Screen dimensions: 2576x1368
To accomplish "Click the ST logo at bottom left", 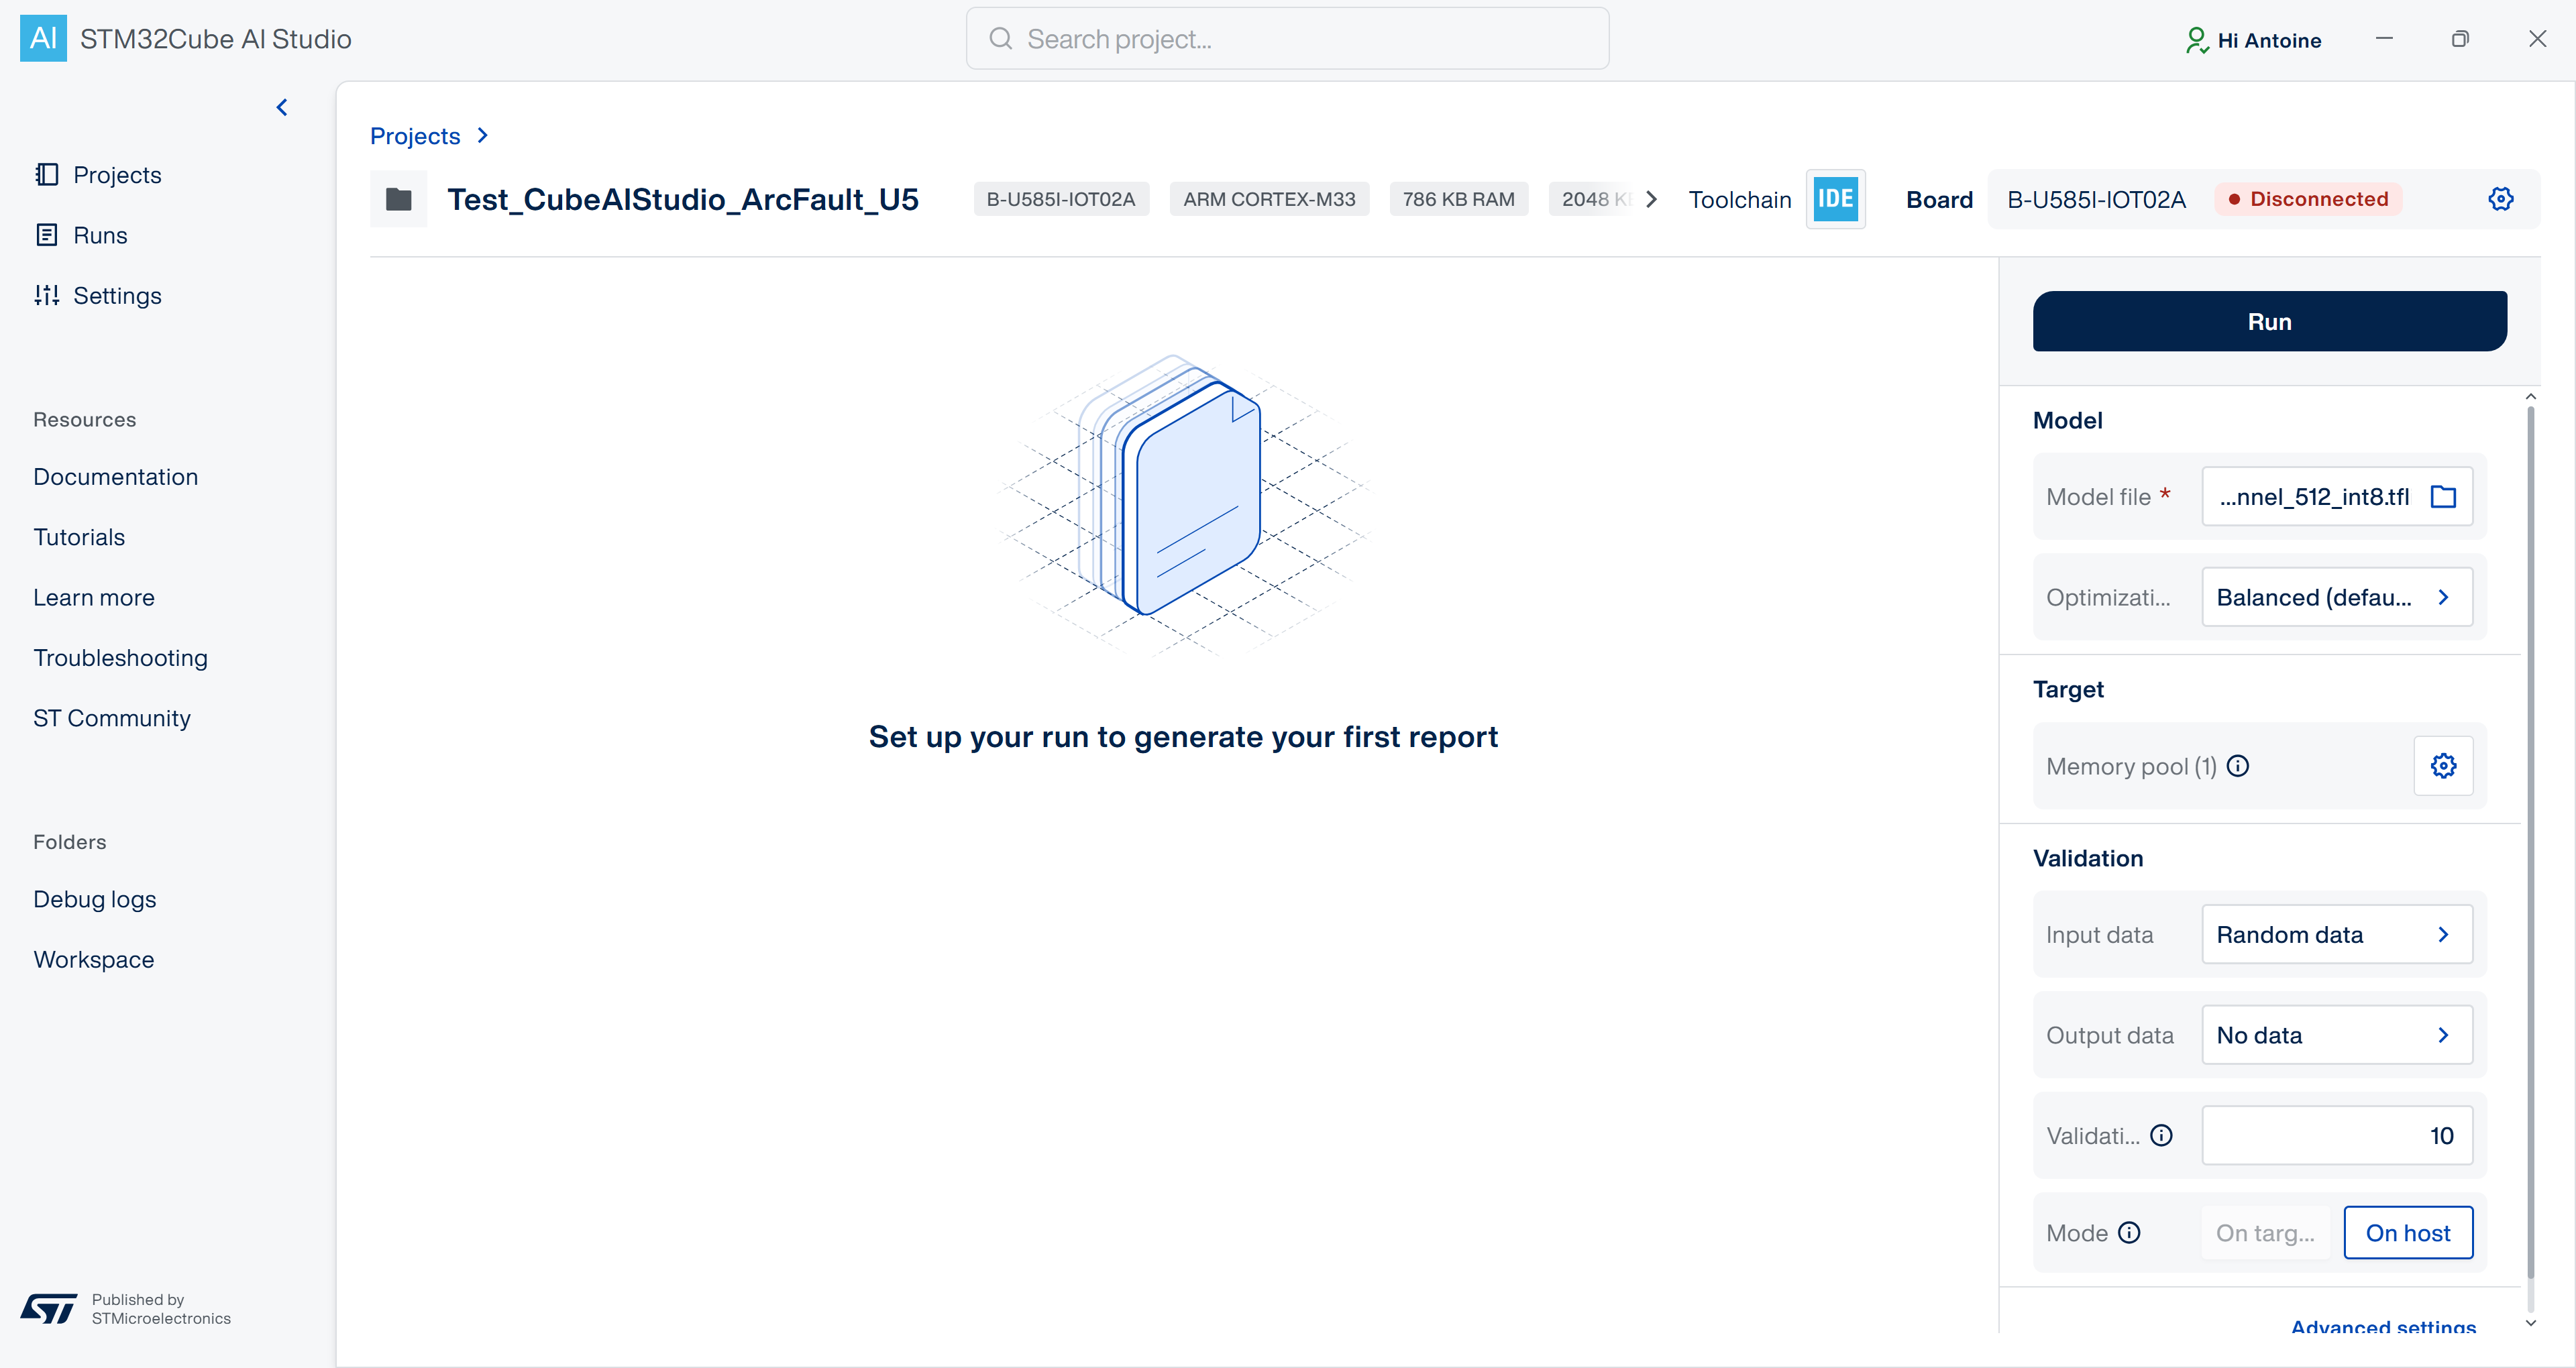I will 49,1308.
